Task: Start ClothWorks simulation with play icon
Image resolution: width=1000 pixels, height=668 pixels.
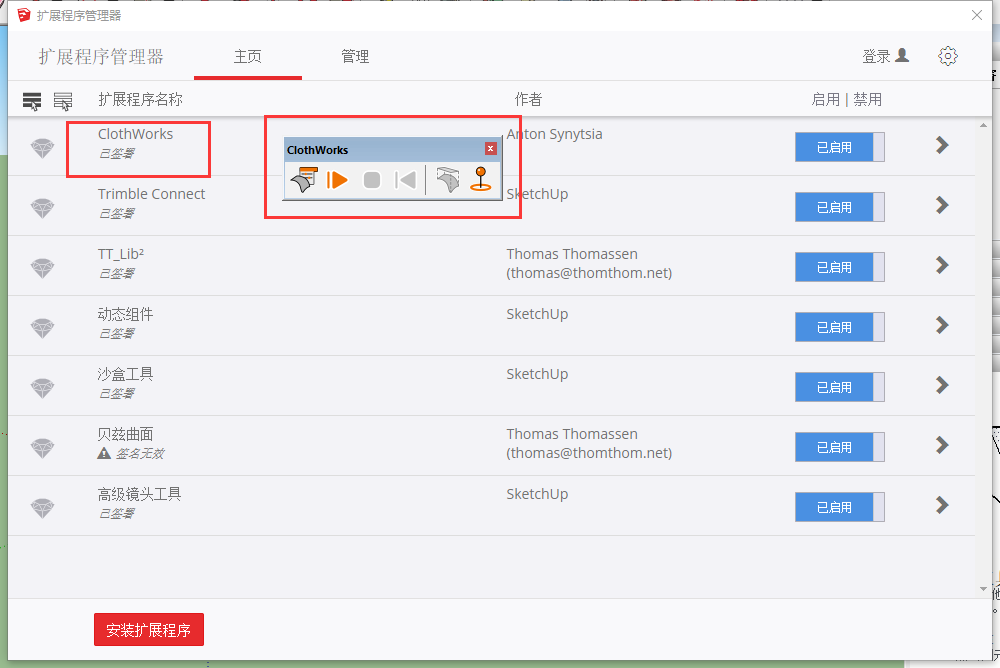Action: point(337,180)
